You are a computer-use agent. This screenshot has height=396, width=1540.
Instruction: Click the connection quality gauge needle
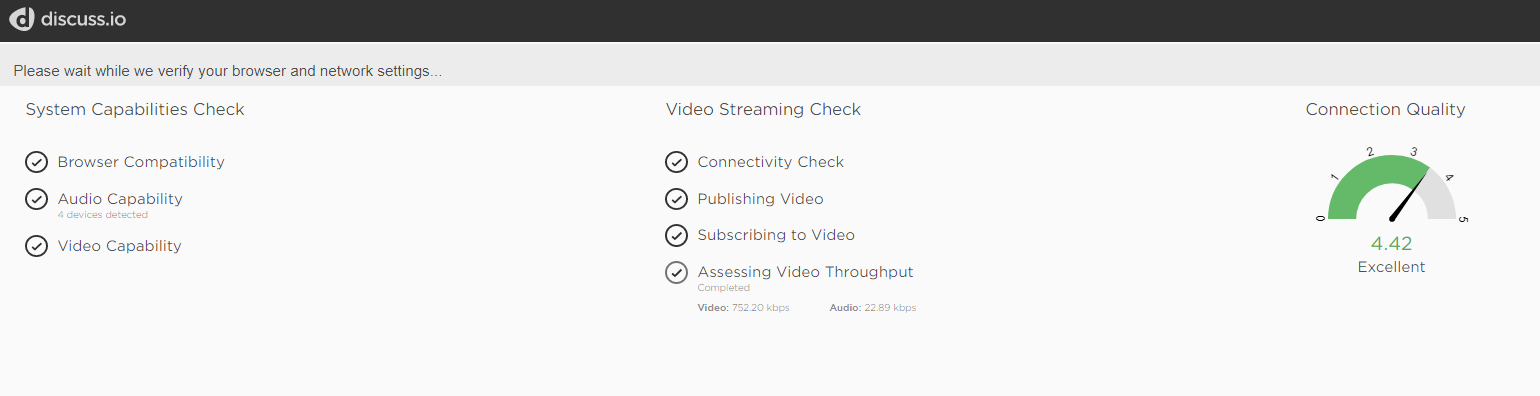[1410, 195]
